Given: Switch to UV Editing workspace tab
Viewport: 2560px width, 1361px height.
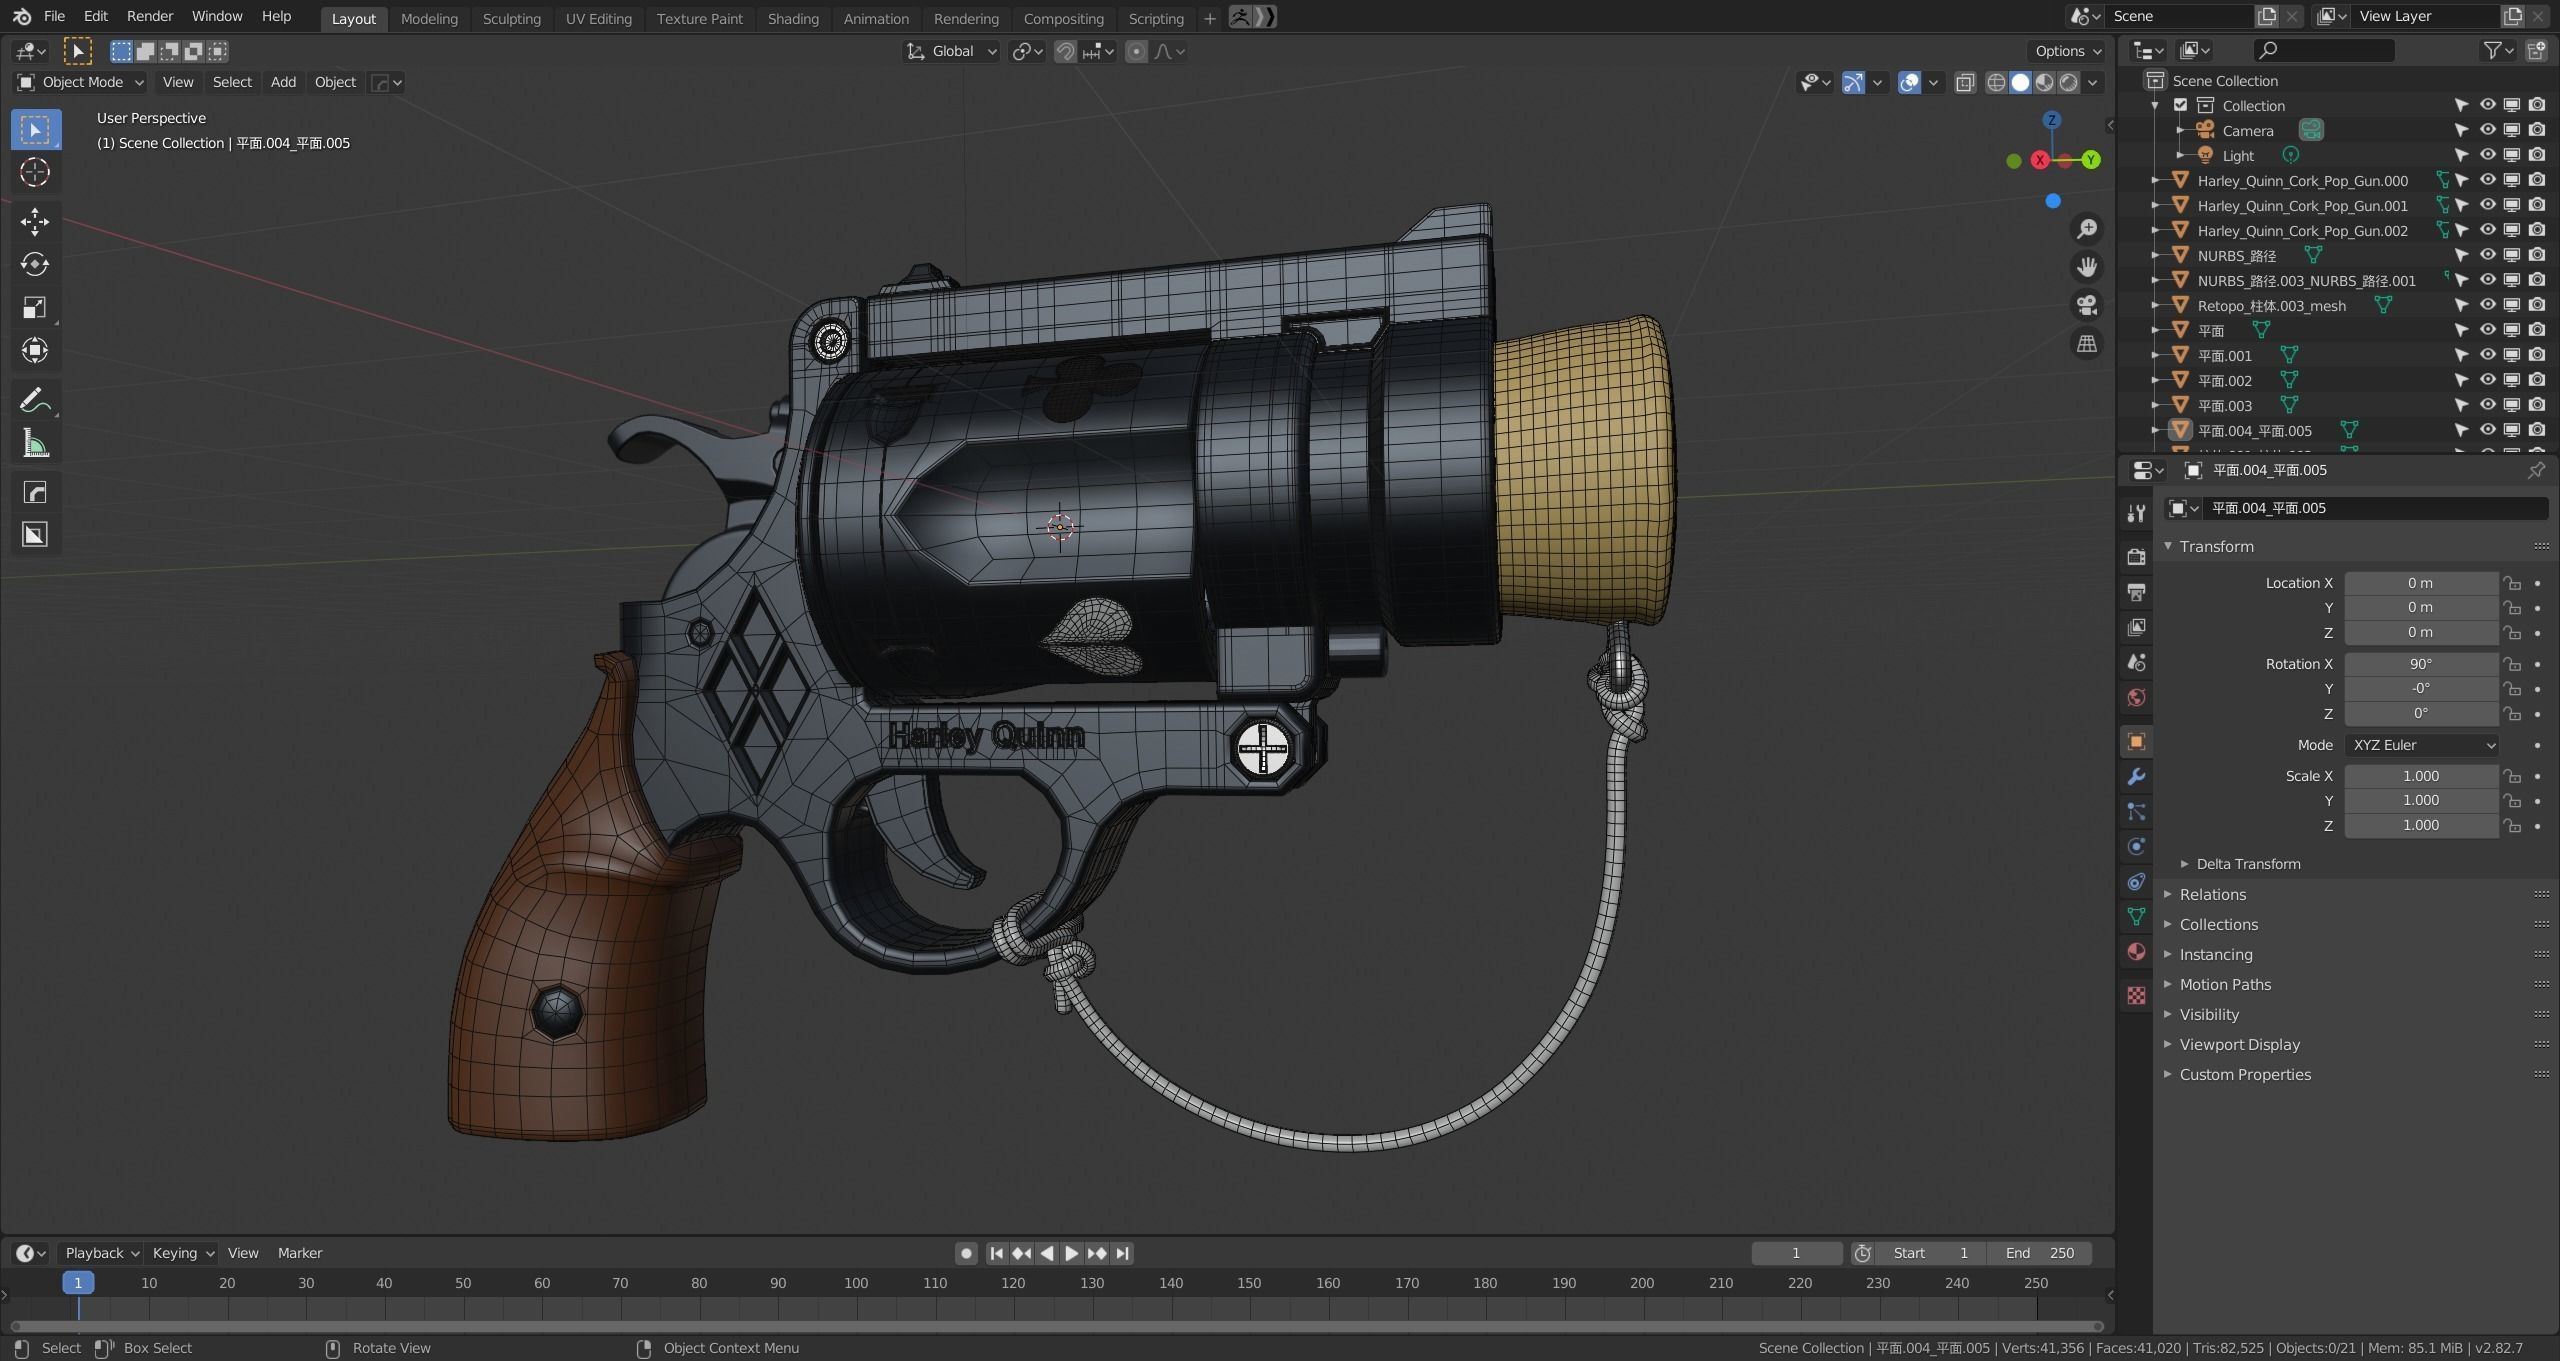Looking at the screenshot, I should (x=598, y=18).
